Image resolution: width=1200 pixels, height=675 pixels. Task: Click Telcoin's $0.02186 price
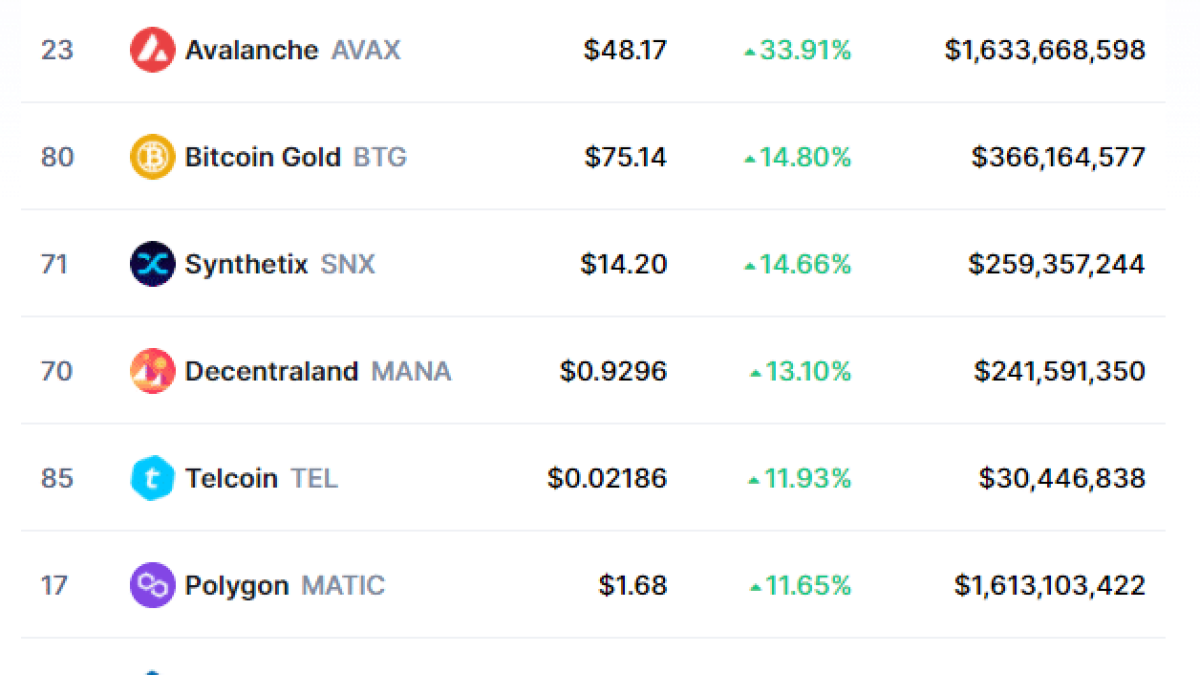[607, 478]
